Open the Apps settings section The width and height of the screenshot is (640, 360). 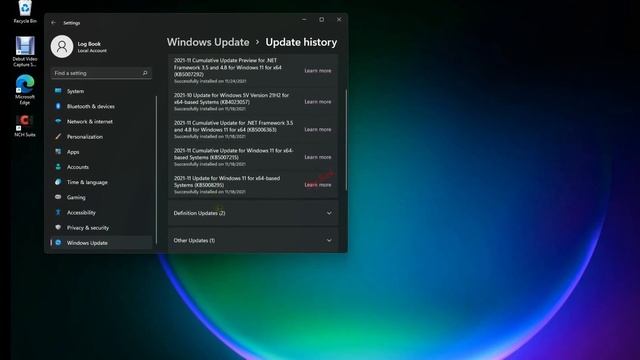click(101, 151)
